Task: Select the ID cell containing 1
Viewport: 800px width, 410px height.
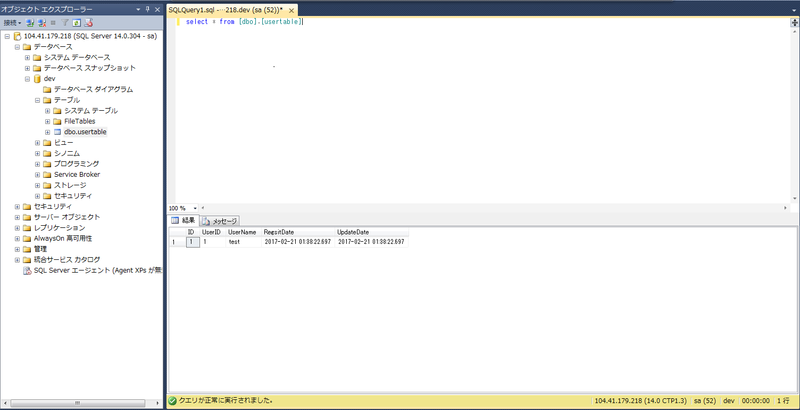Action: pyautogui.click(x=192, y=242)
